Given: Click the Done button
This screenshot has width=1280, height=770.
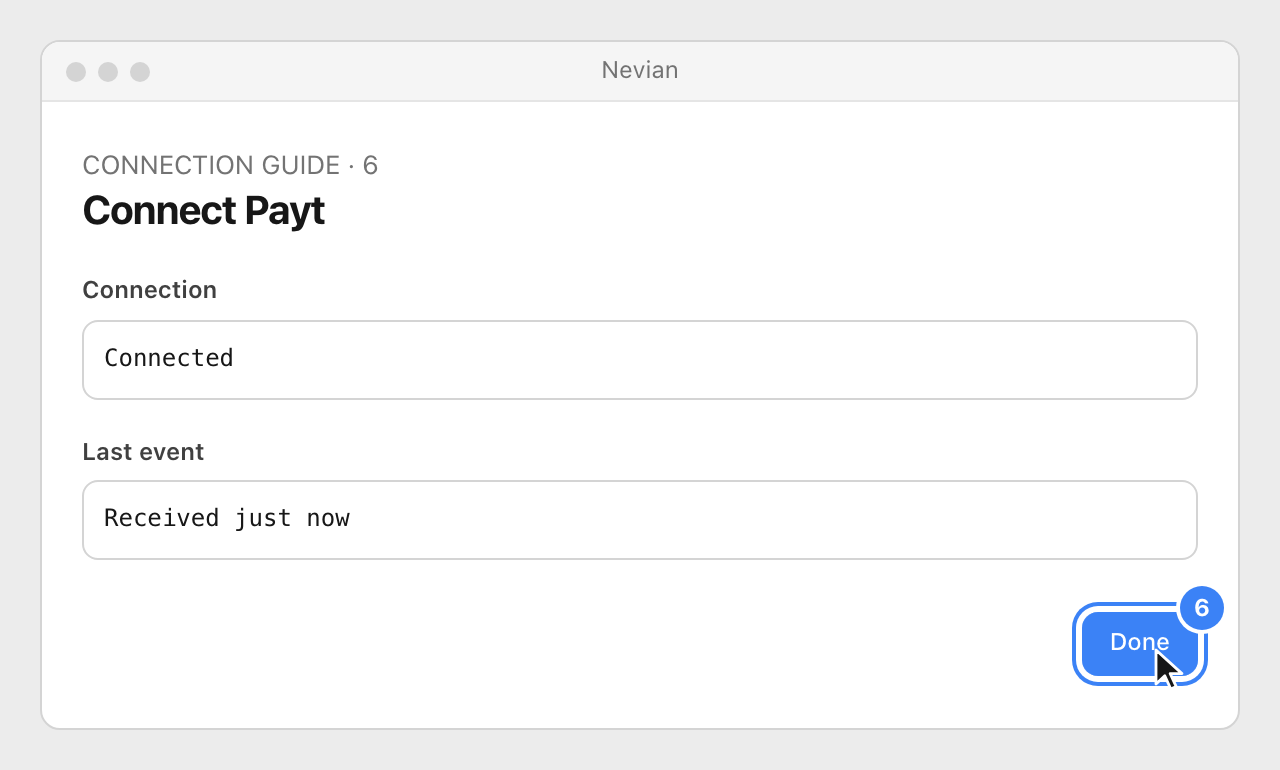Looking at the screenshot, I should (x=1140, y=644).
